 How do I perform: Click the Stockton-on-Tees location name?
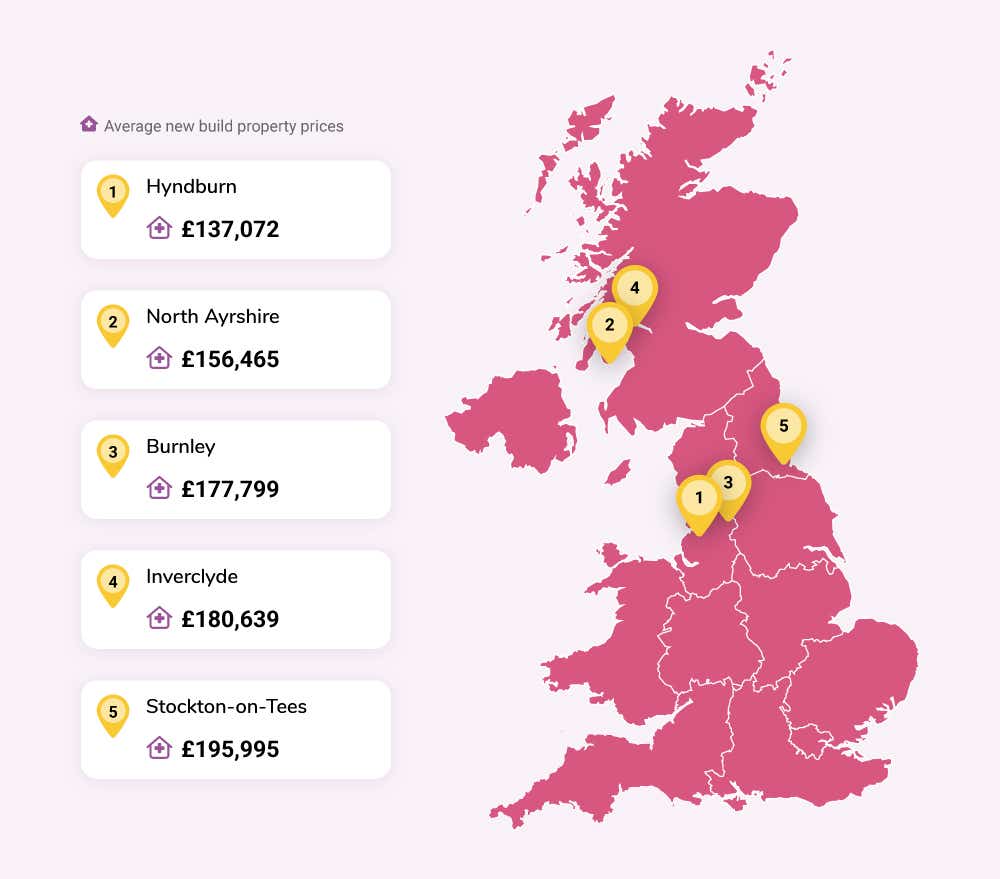[x=226, y=707]
